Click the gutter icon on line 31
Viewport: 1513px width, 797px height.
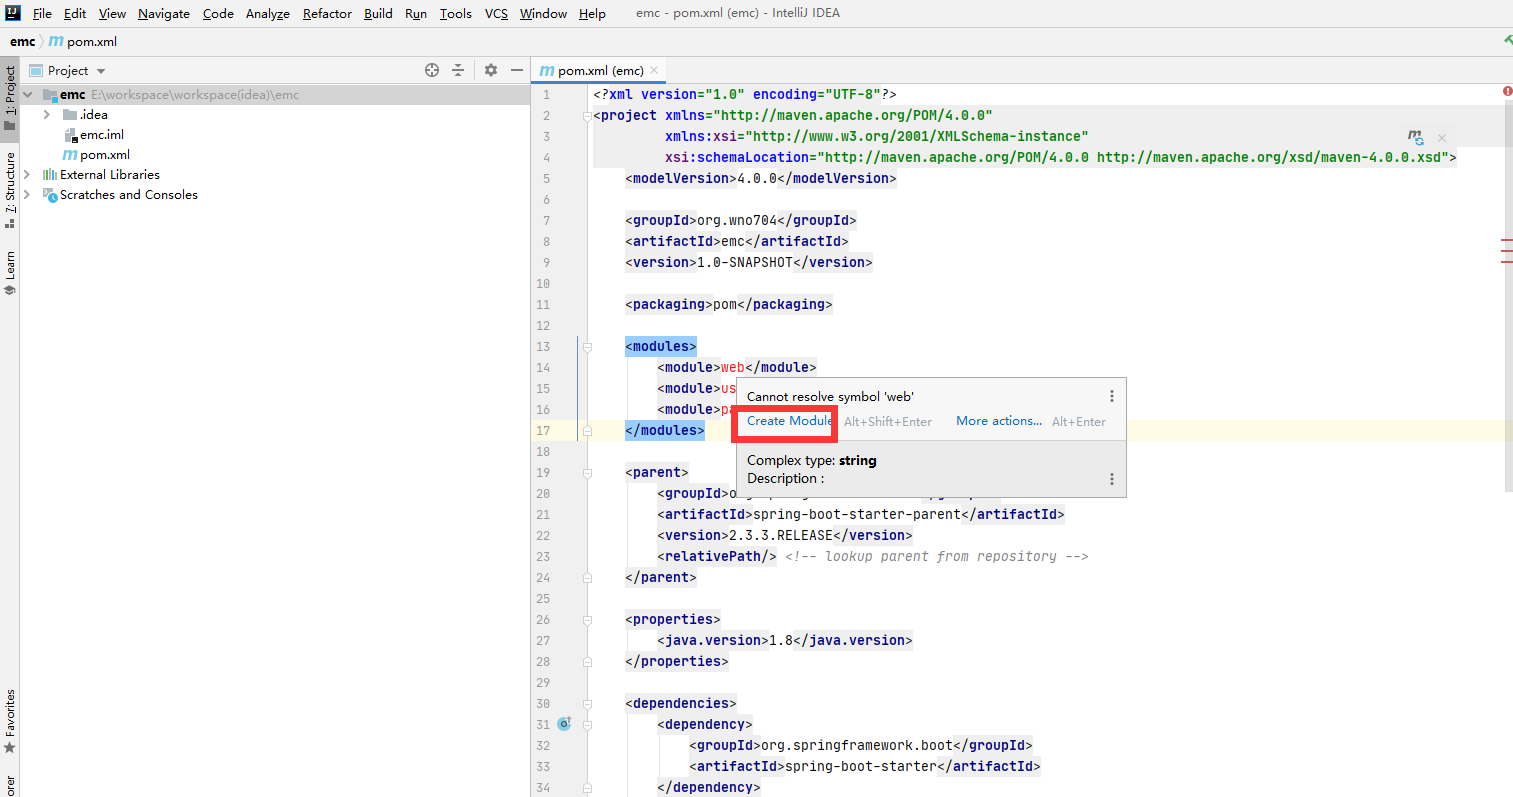coord(564,724)
